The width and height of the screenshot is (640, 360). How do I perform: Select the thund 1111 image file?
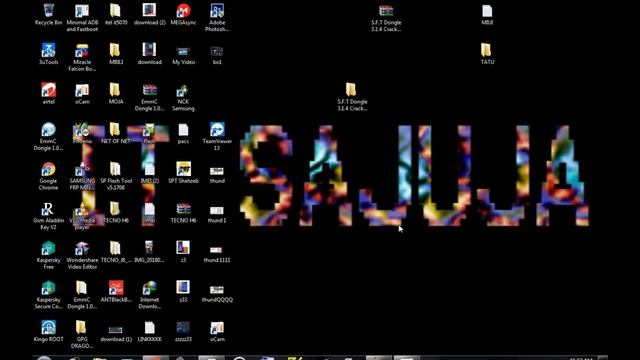(x=217, y=250)
